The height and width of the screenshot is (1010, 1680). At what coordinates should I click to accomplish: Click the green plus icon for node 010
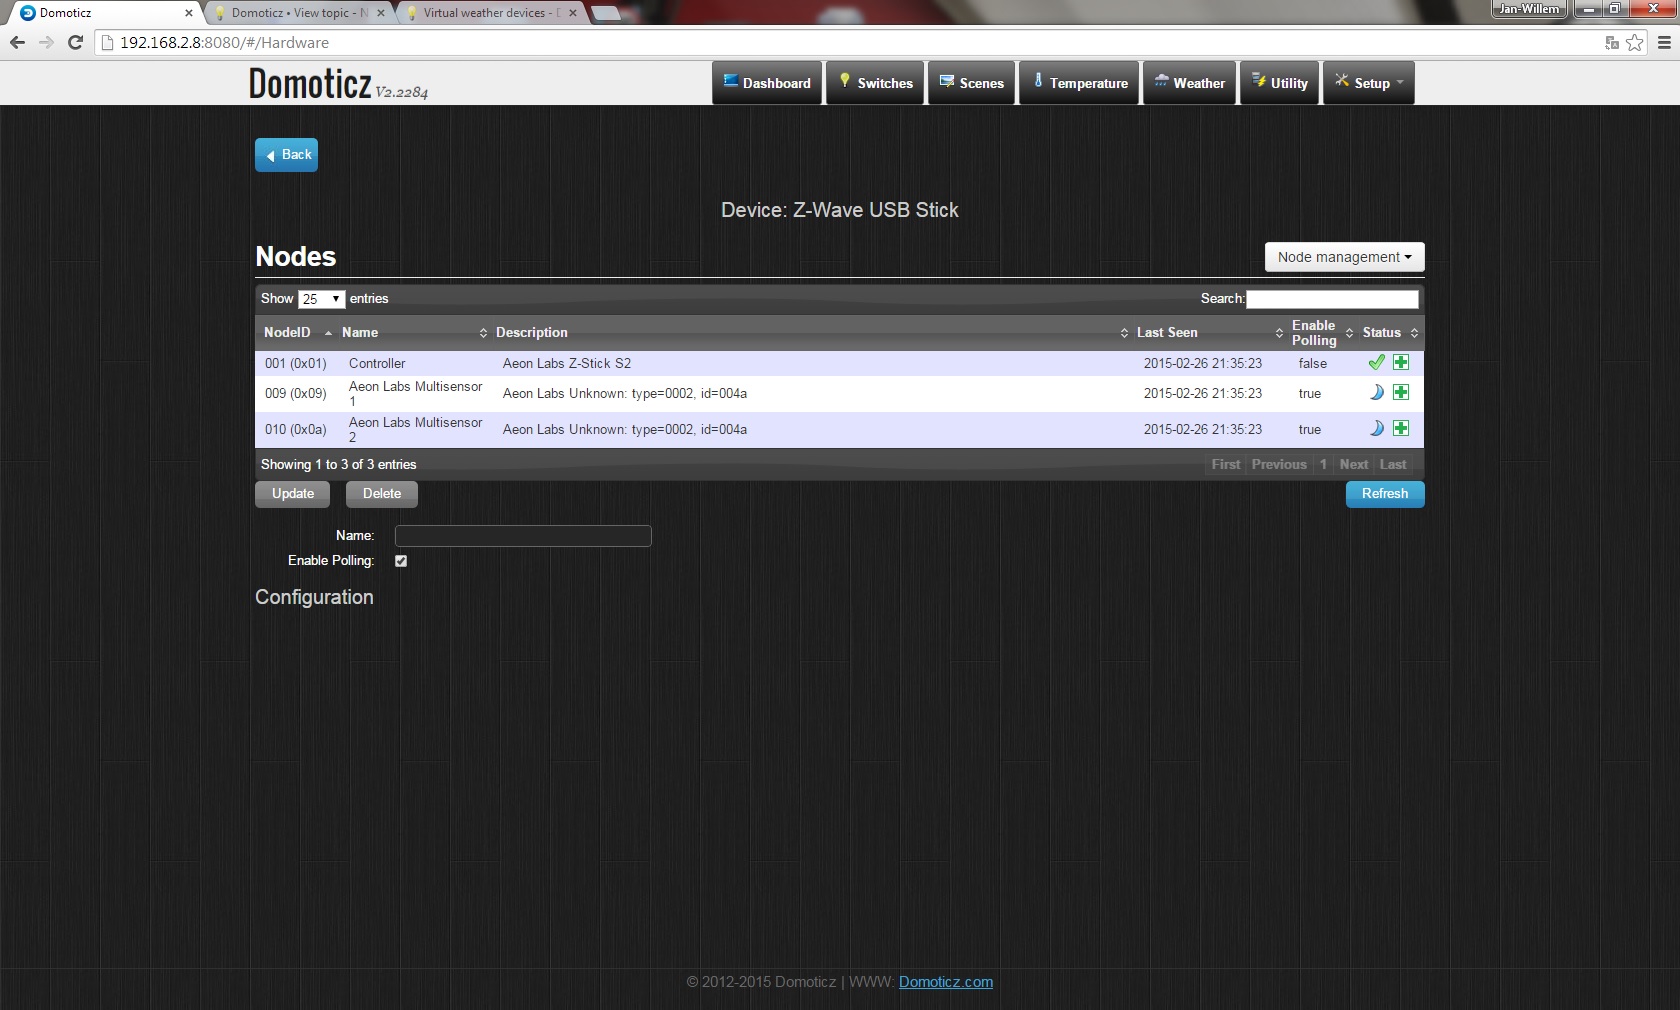click(1401, 428)
